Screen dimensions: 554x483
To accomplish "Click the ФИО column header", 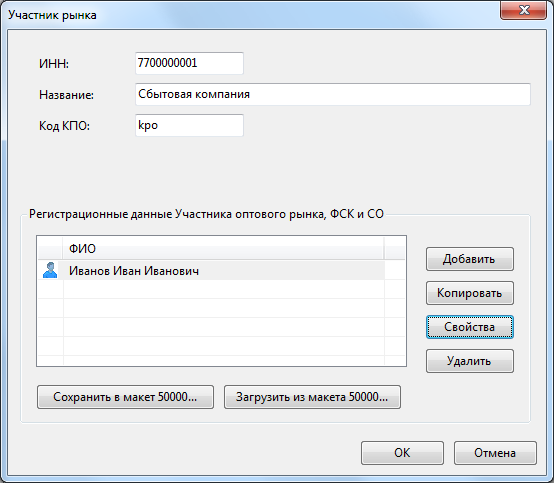I will [223, 249].
